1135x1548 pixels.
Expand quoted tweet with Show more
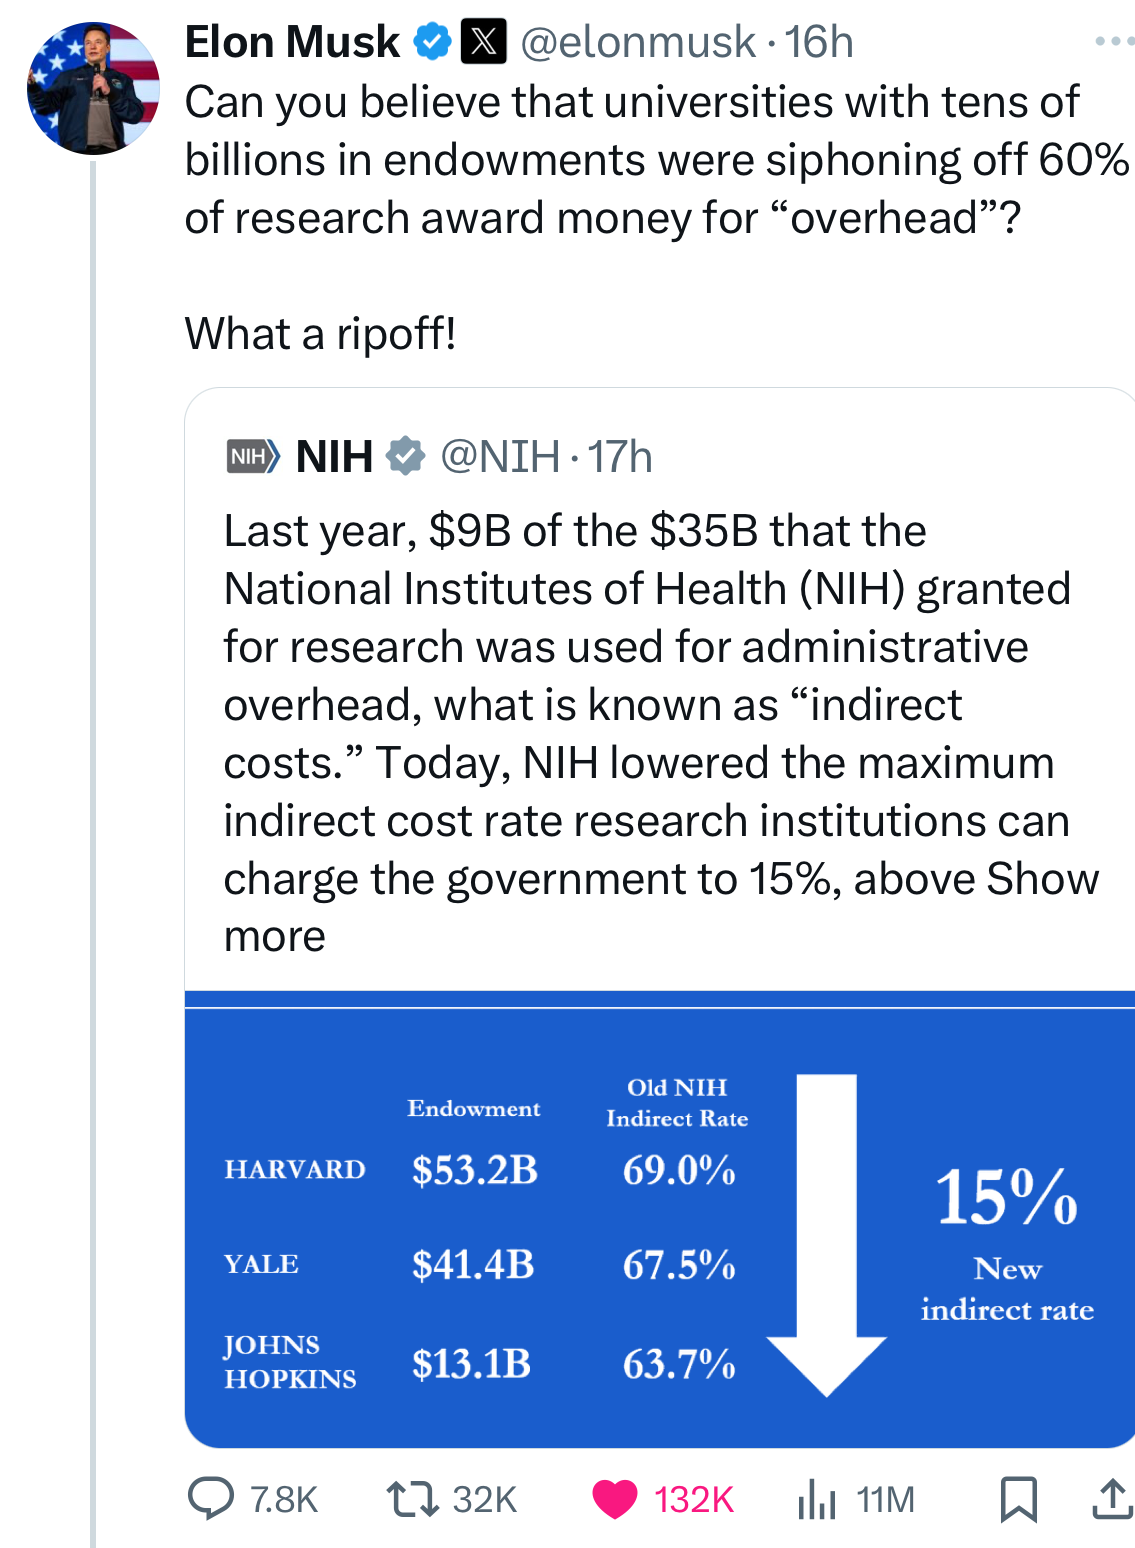(1042, 879)
